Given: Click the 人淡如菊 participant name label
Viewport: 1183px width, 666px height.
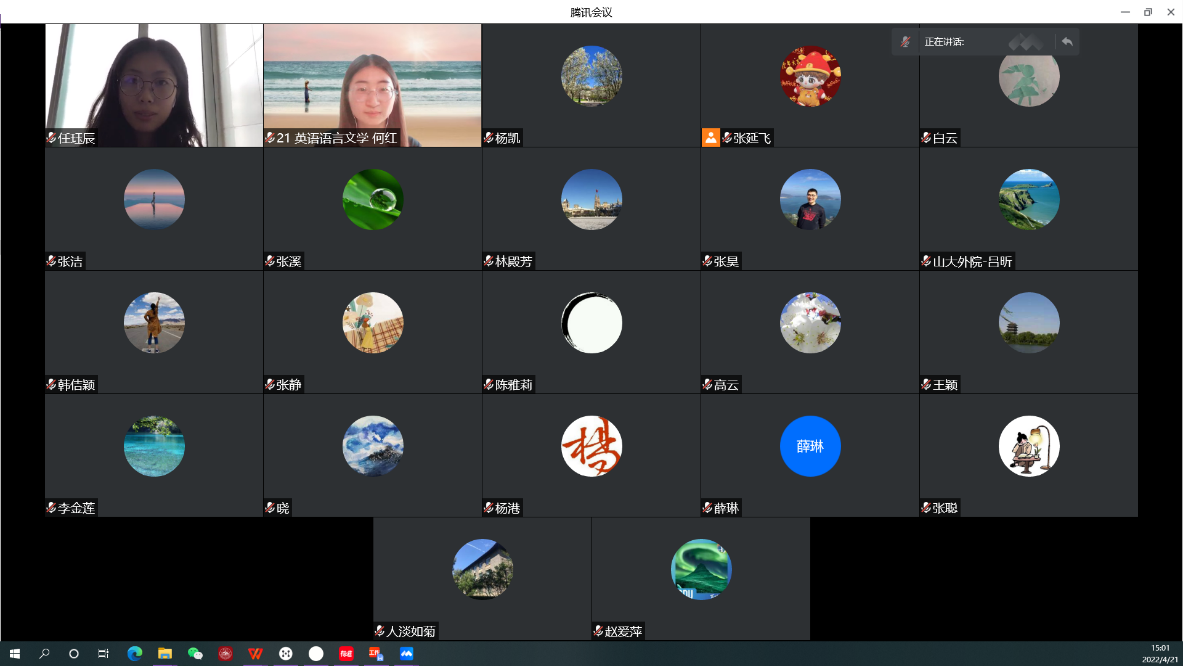Looking at the screenshot, I should (x=411, y=631).
